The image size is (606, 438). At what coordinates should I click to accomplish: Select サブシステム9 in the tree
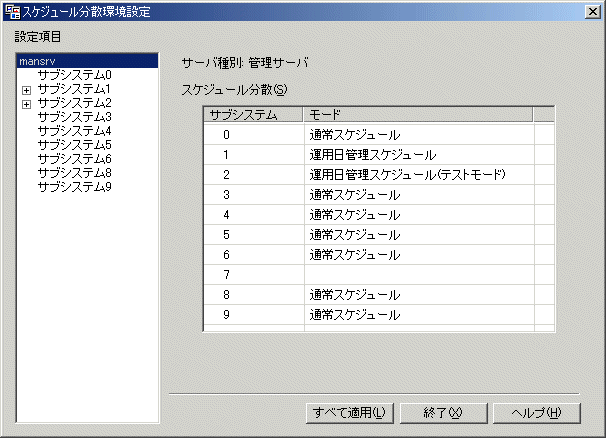[75, 186]
